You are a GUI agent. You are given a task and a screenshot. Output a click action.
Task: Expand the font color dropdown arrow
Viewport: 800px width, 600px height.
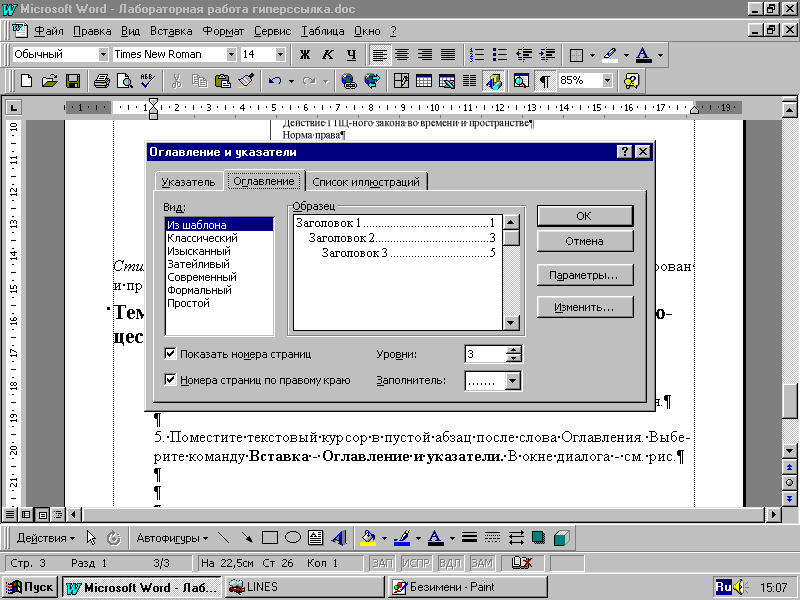pos(660,54)
